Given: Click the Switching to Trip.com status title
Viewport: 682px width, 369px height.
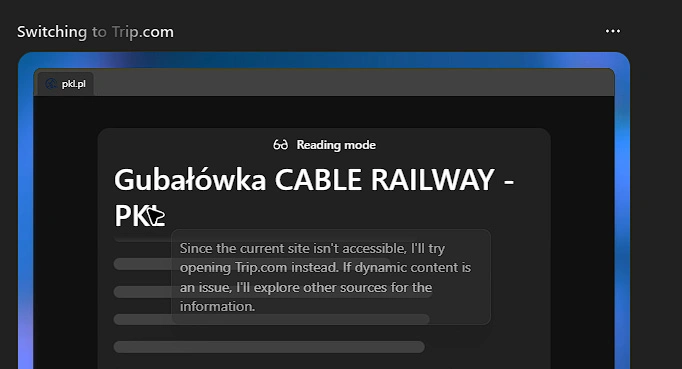Looking at the screenshot, I should click(x=95, y=32).
